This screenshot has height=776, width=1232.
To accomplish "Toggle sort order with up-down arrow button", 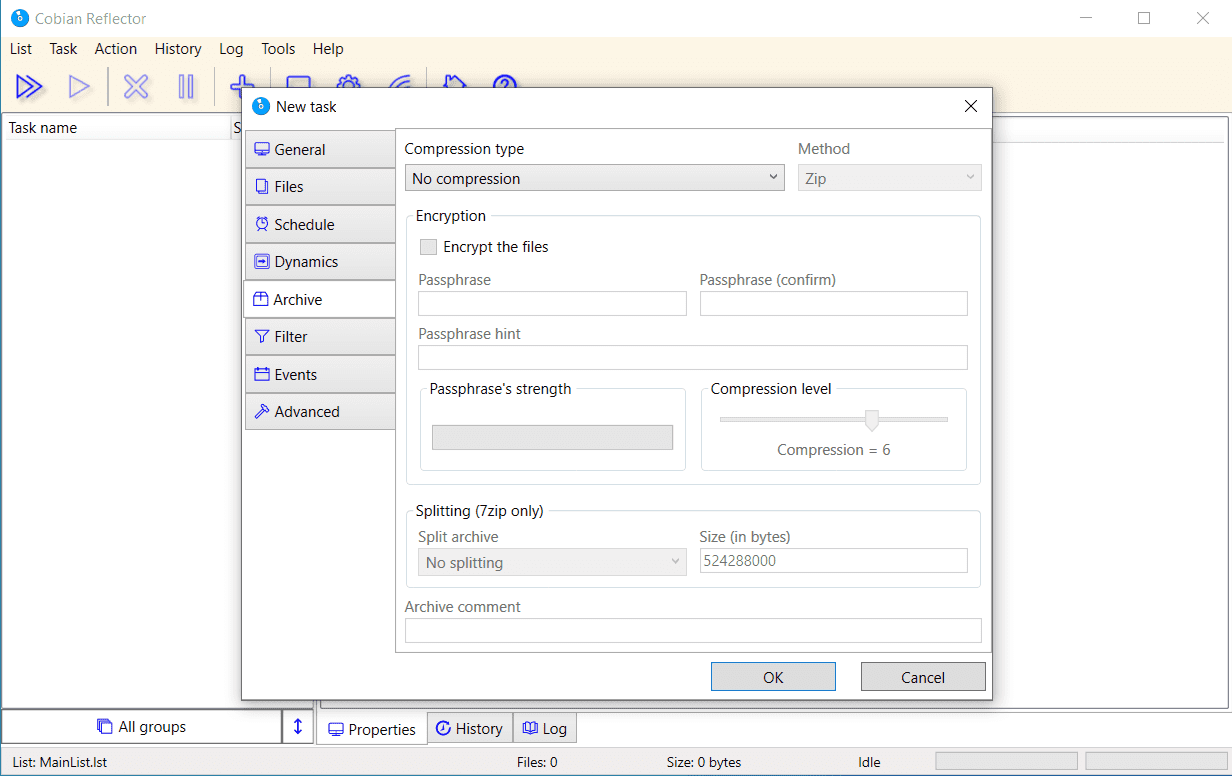I will (298, 727).
